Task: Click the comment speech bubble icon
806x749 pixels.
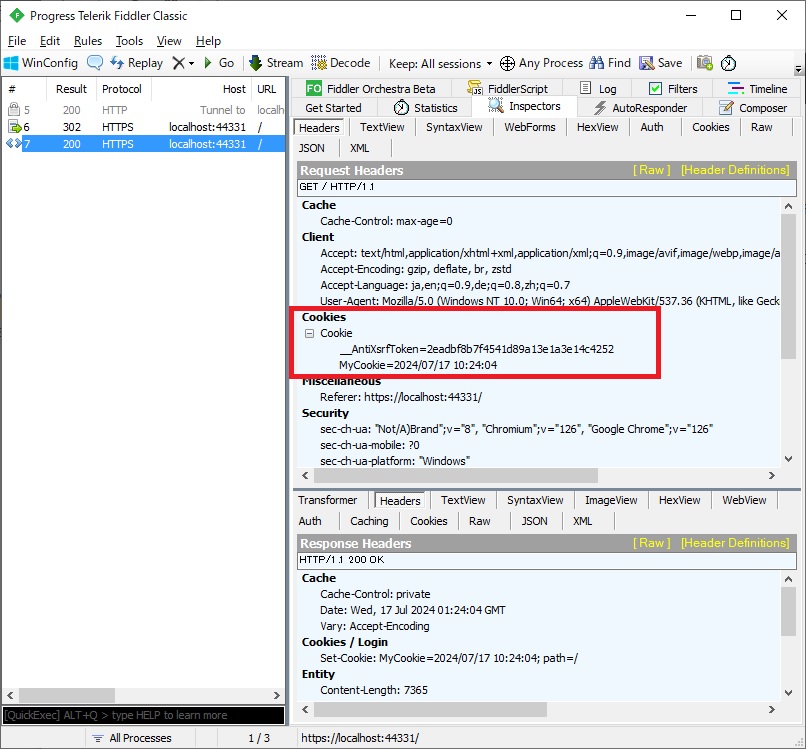Action: (x=95, y=63)
